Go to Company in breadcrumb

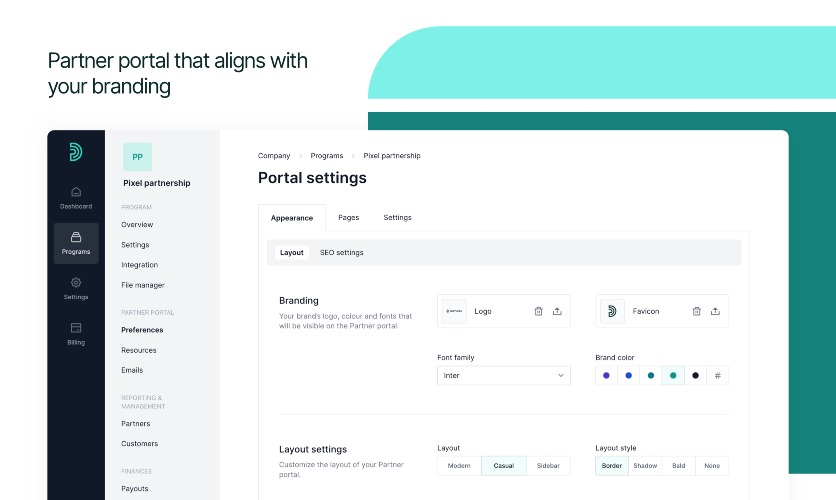click(274, 156)
